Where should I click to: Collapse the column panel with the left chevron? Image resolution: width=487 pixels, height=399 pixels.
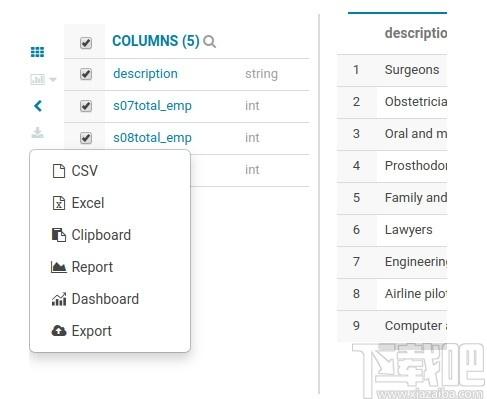click(38, 106)
